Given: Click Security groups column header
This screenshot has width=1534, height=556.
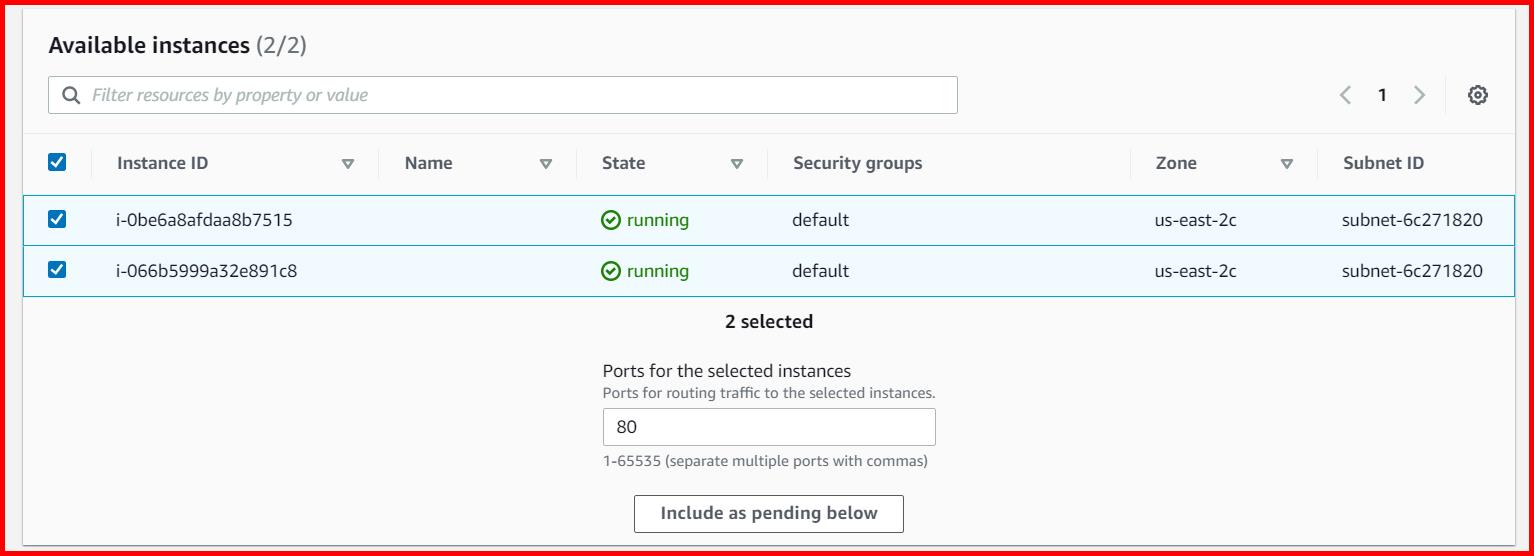Looking at the screenshot, I should pos(858,163).
